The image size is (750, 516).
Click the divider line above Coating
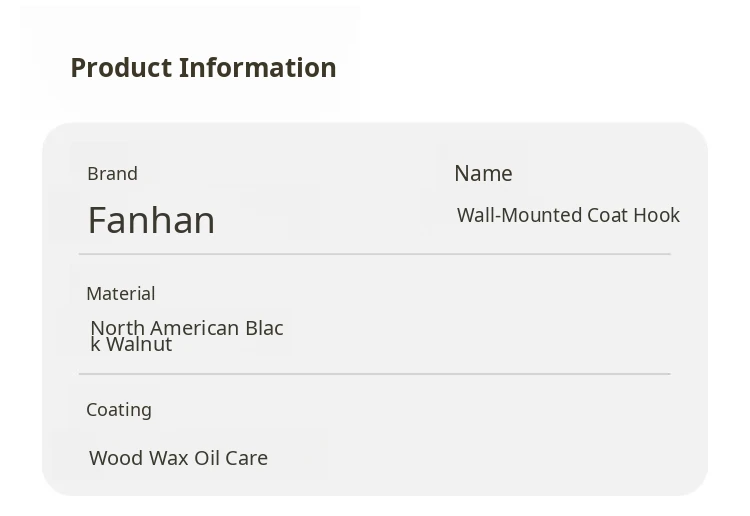tap(374, 374)
